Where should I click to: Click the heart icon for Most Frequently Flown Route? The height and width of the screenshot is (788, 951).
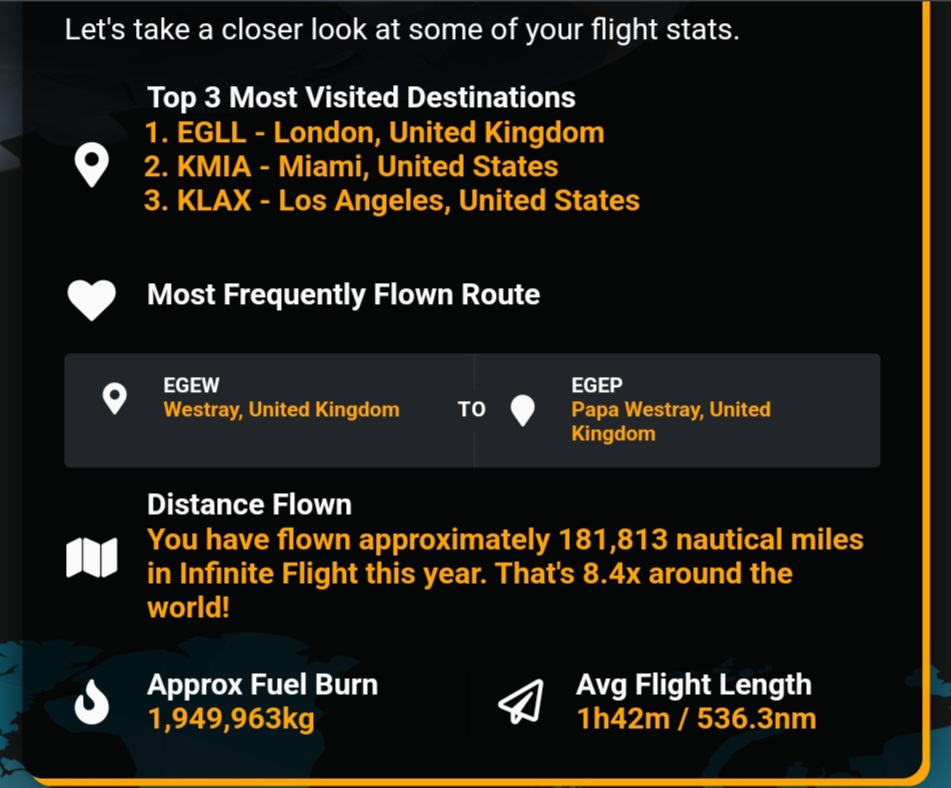coord(92,299)
